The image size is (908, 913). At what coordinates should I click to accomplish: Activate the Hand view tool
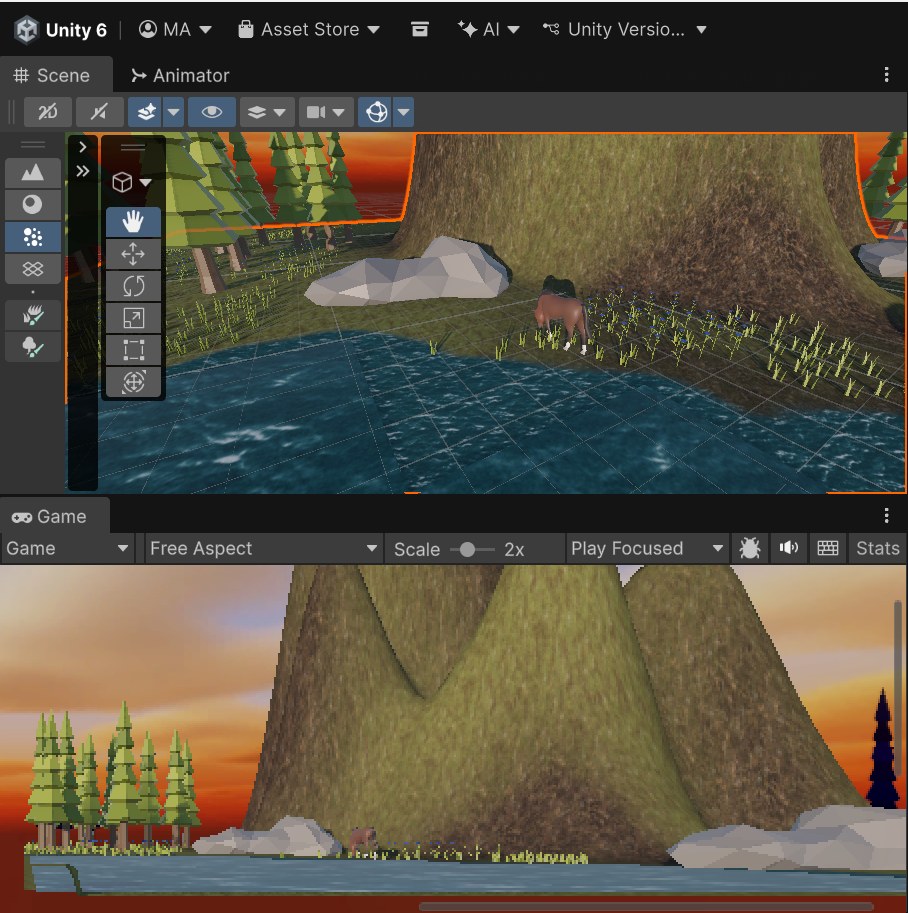(x=133, y=222)
